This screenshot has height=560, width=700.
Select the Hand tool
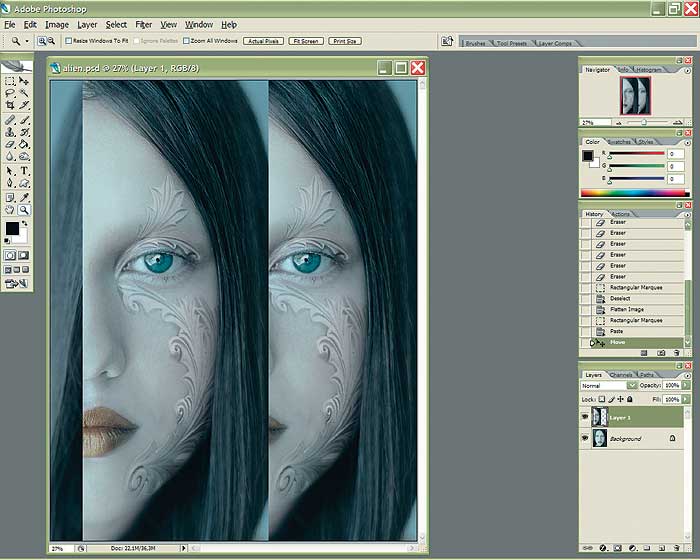[10, 210]
